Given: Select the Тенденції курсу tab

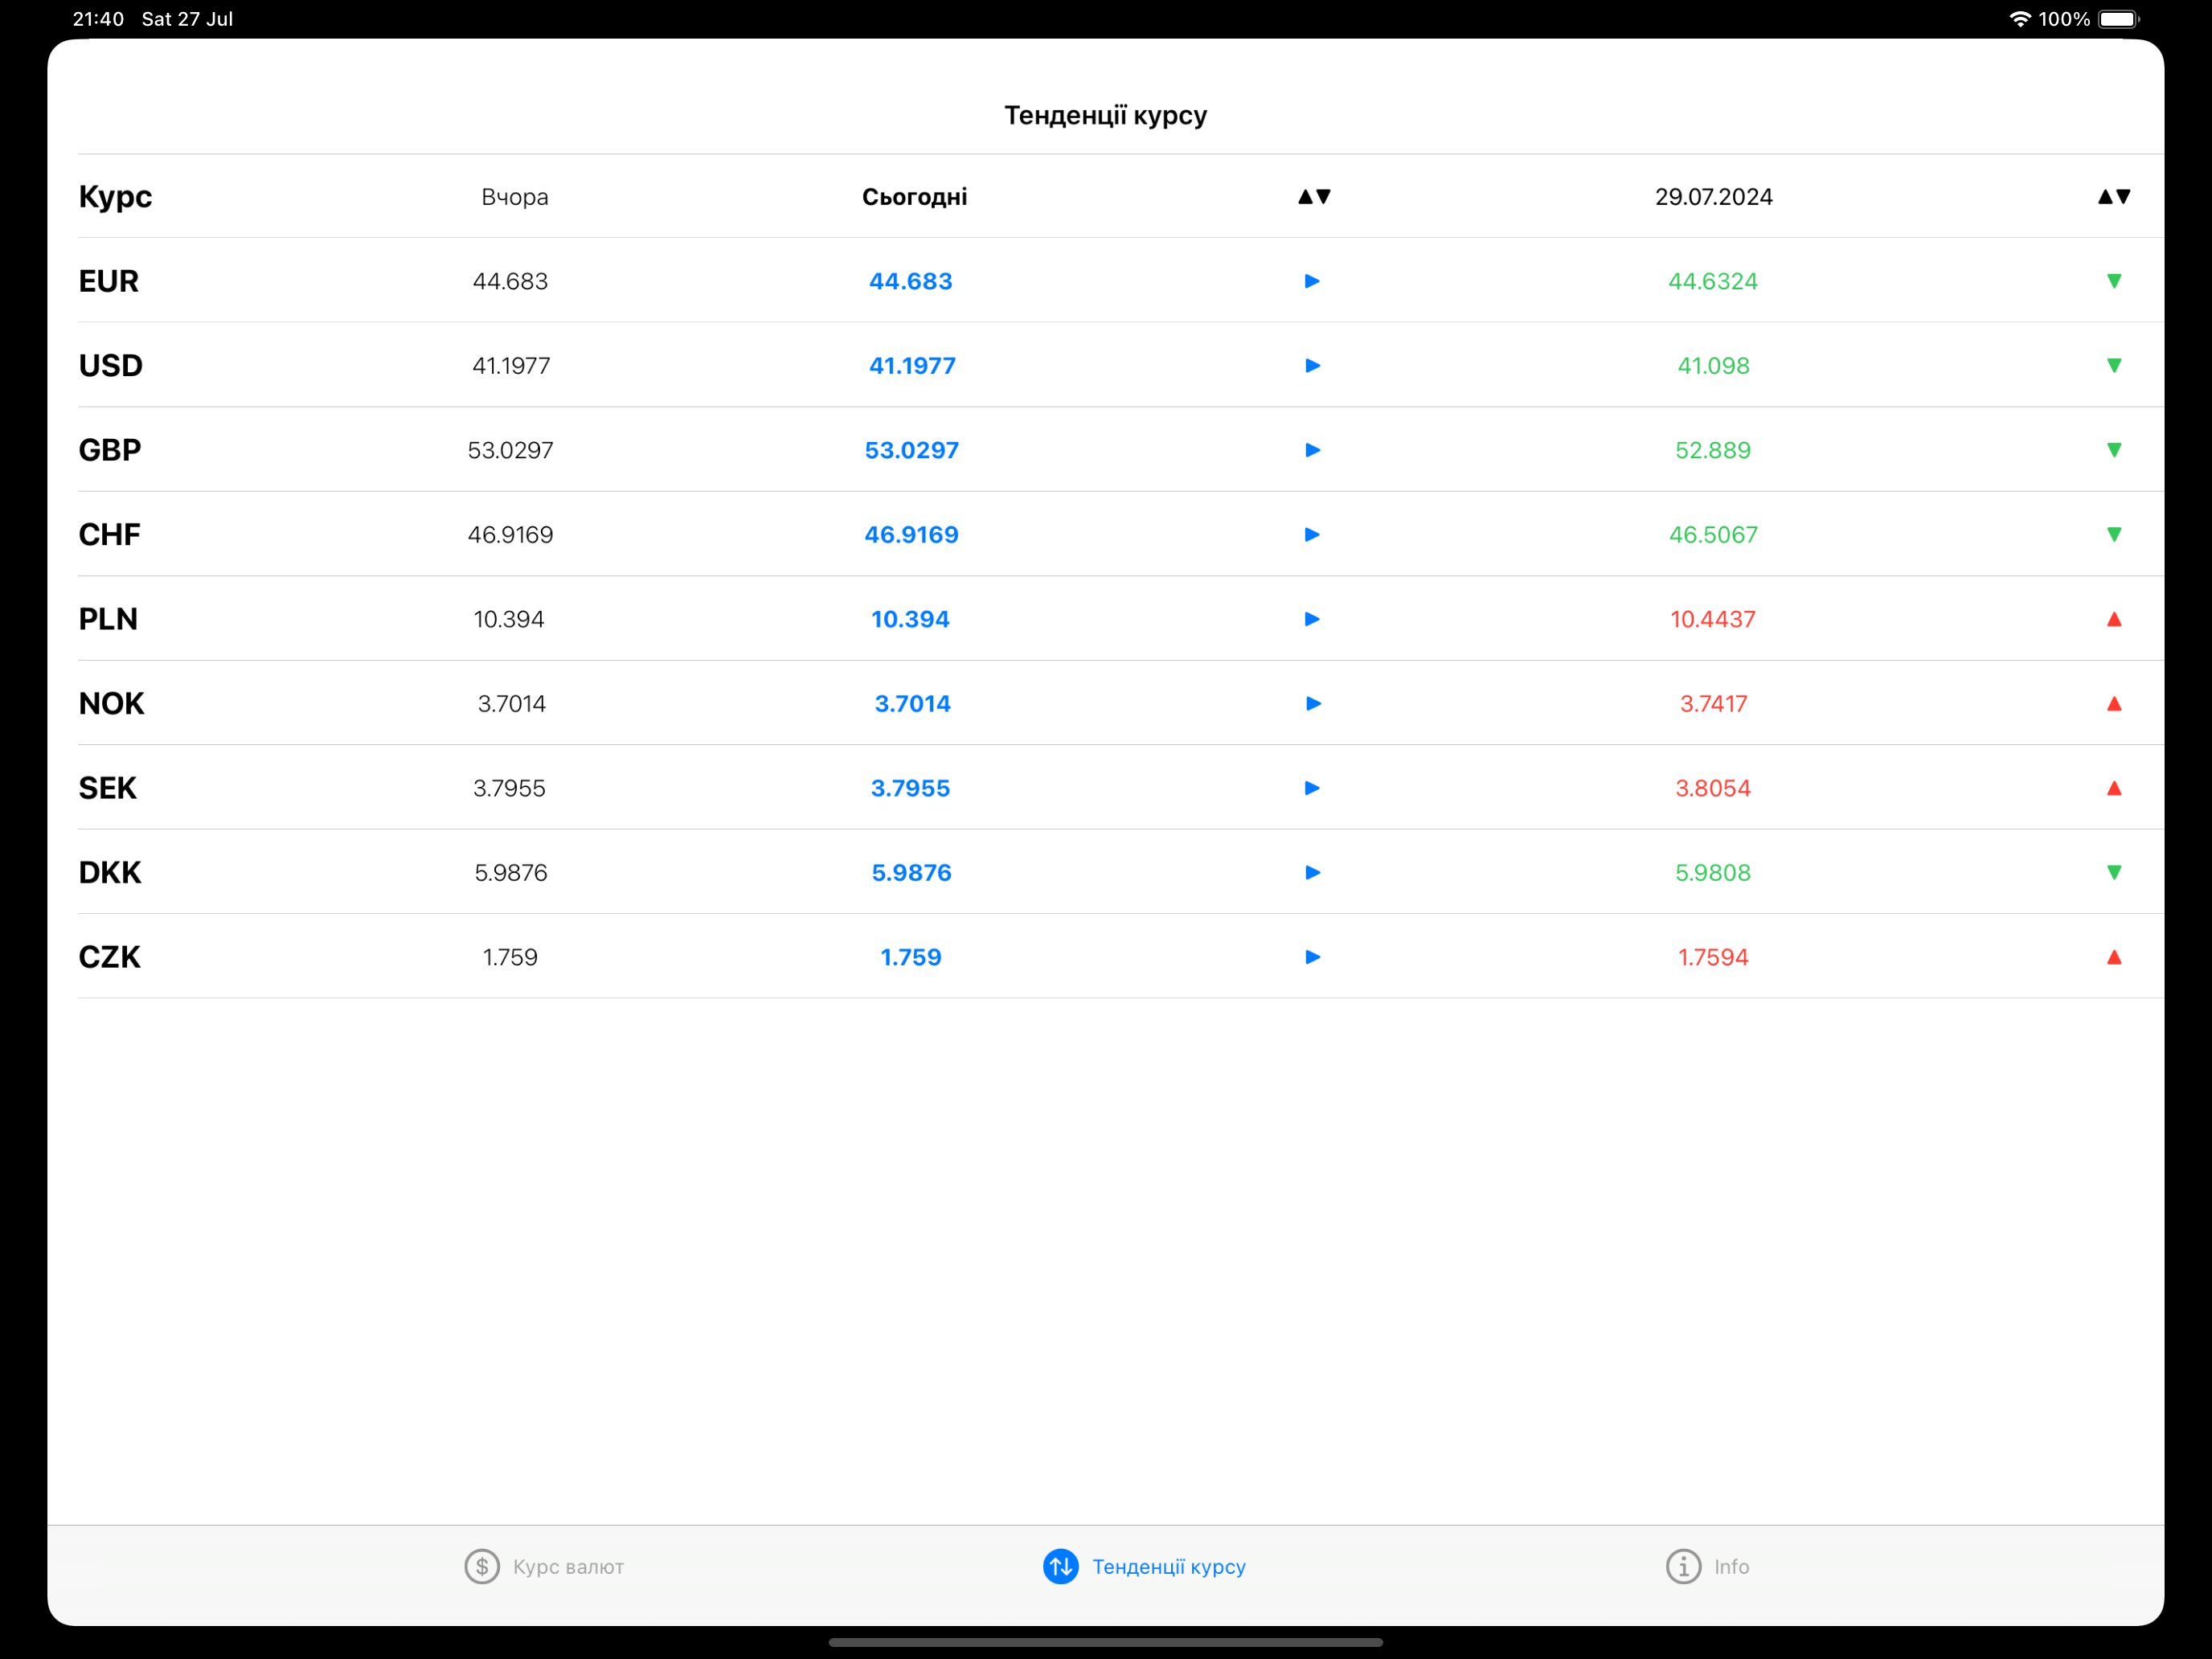Looking at the screenshot, I should pyautogui.click(x=1144, y=1566).
